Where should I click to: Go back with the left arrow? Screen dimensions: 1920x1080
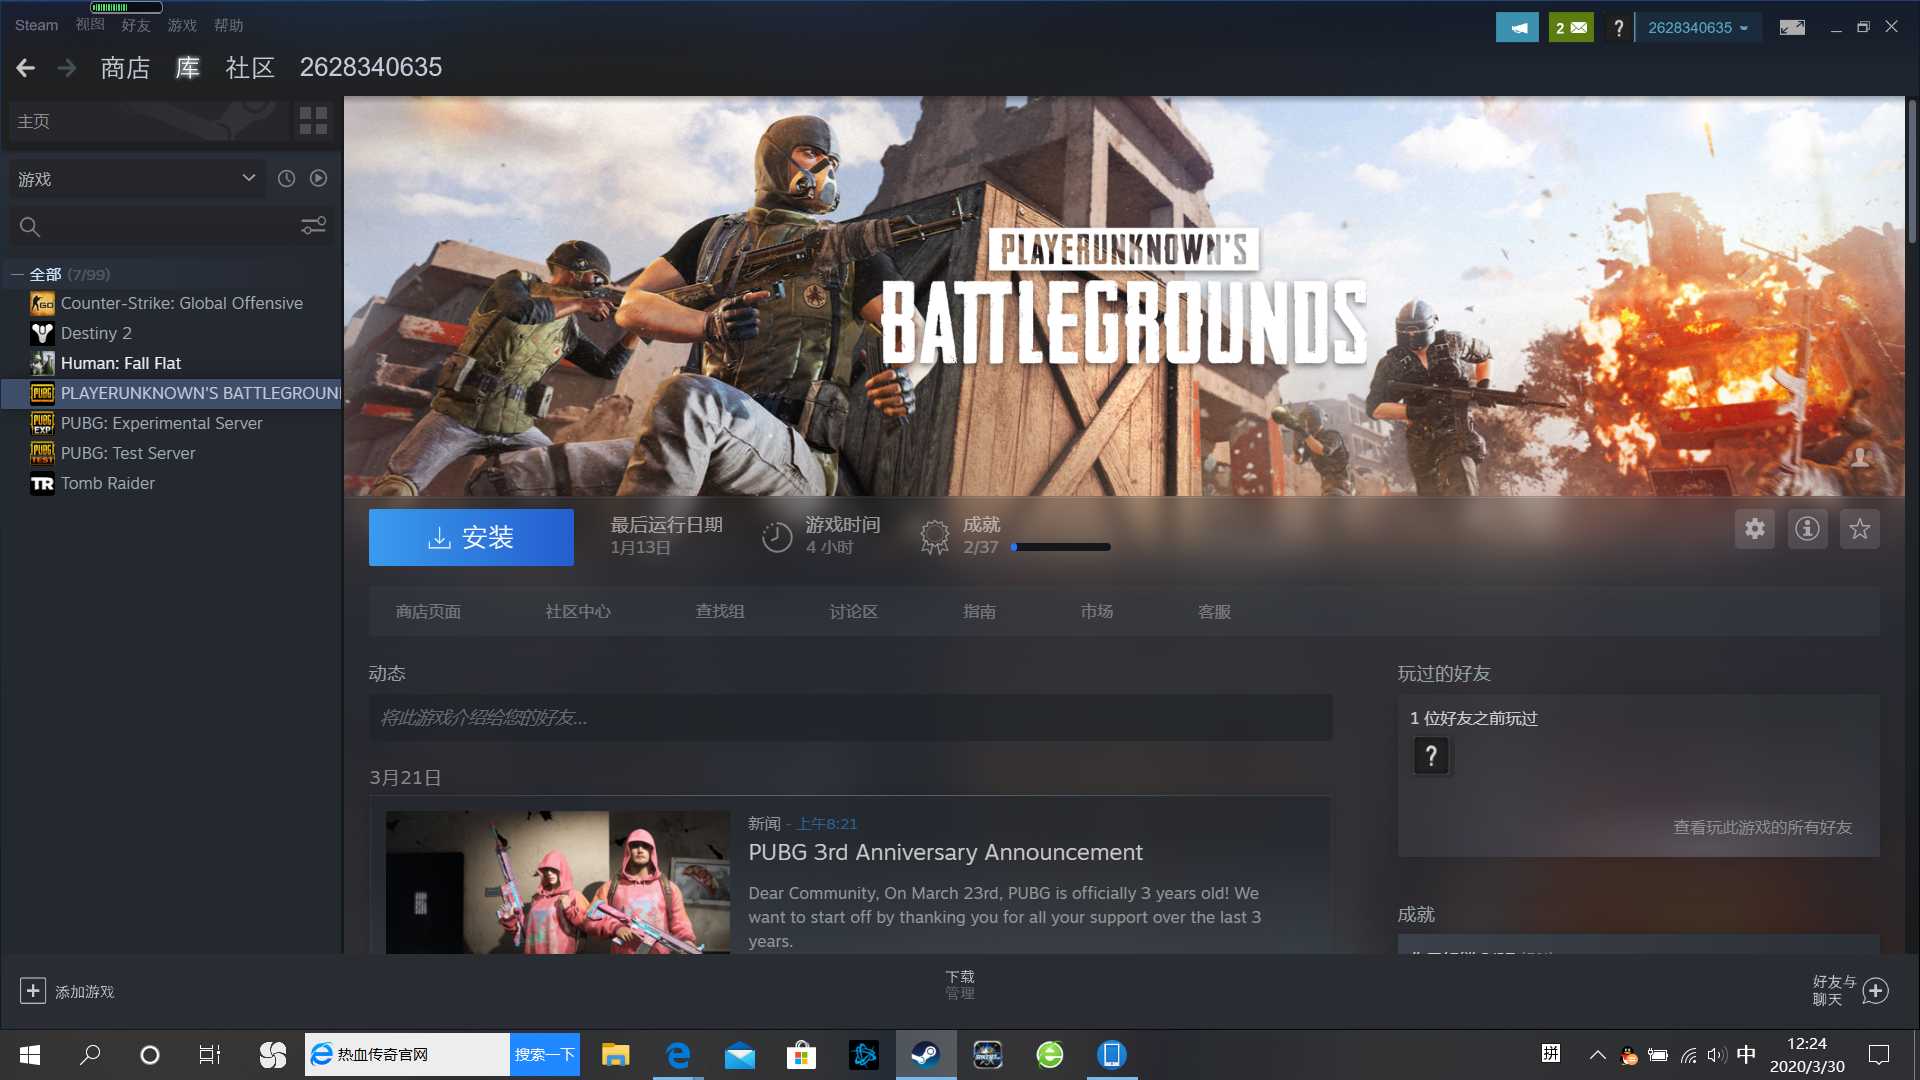click(x=26, y=68)
